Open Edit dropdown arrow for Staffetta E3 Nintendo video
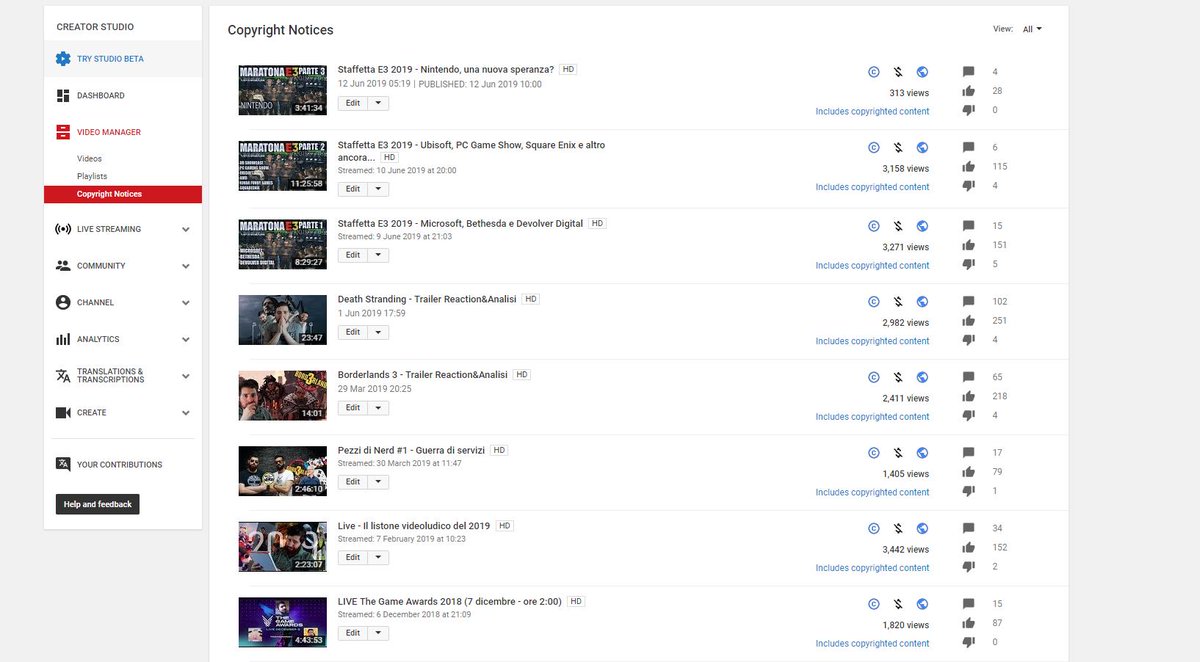This screenshot has width=1200, height=662. tap(378, 103)
